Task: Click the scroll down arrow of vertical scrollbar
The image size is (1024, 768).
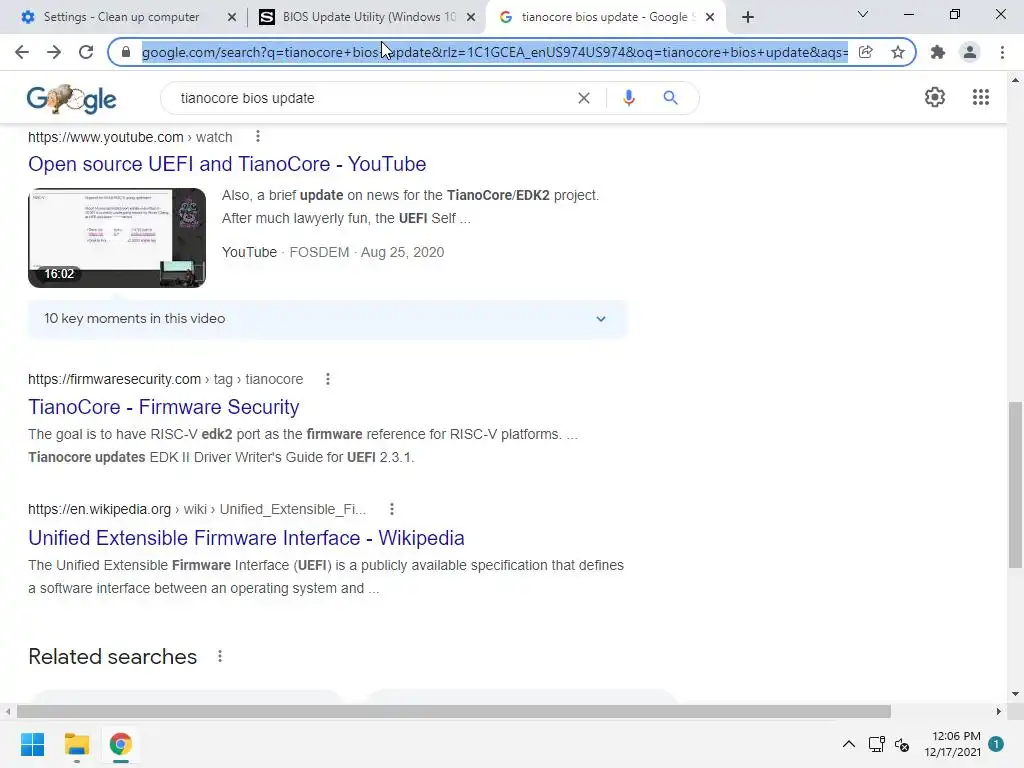Action: [x=1015, y=694]
